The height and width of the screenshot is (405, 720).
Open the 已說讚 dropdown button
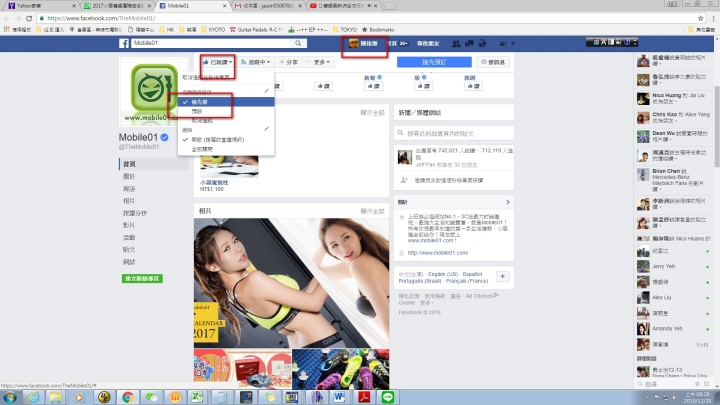pyautogui.click(x=217, y=62)
